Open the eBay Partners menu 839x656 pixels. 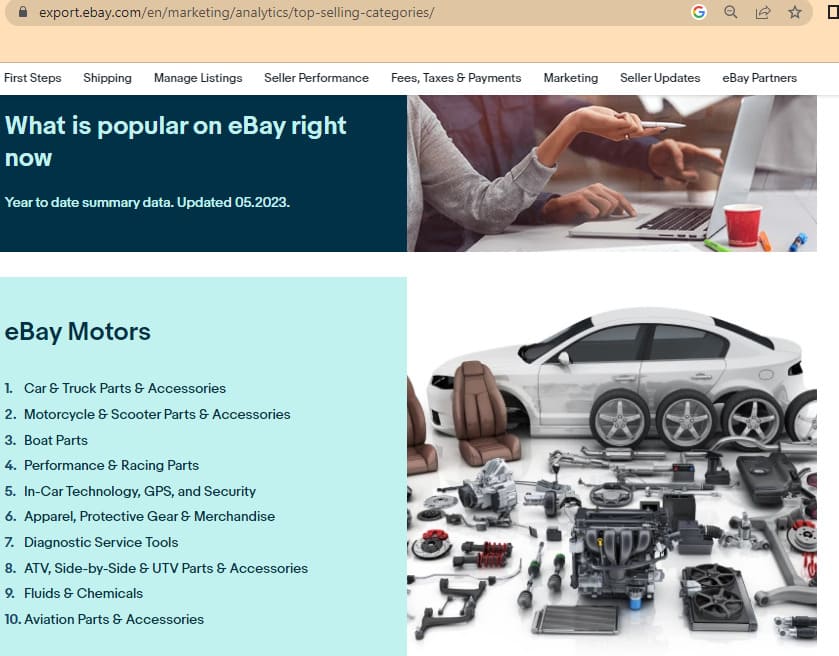759,78
